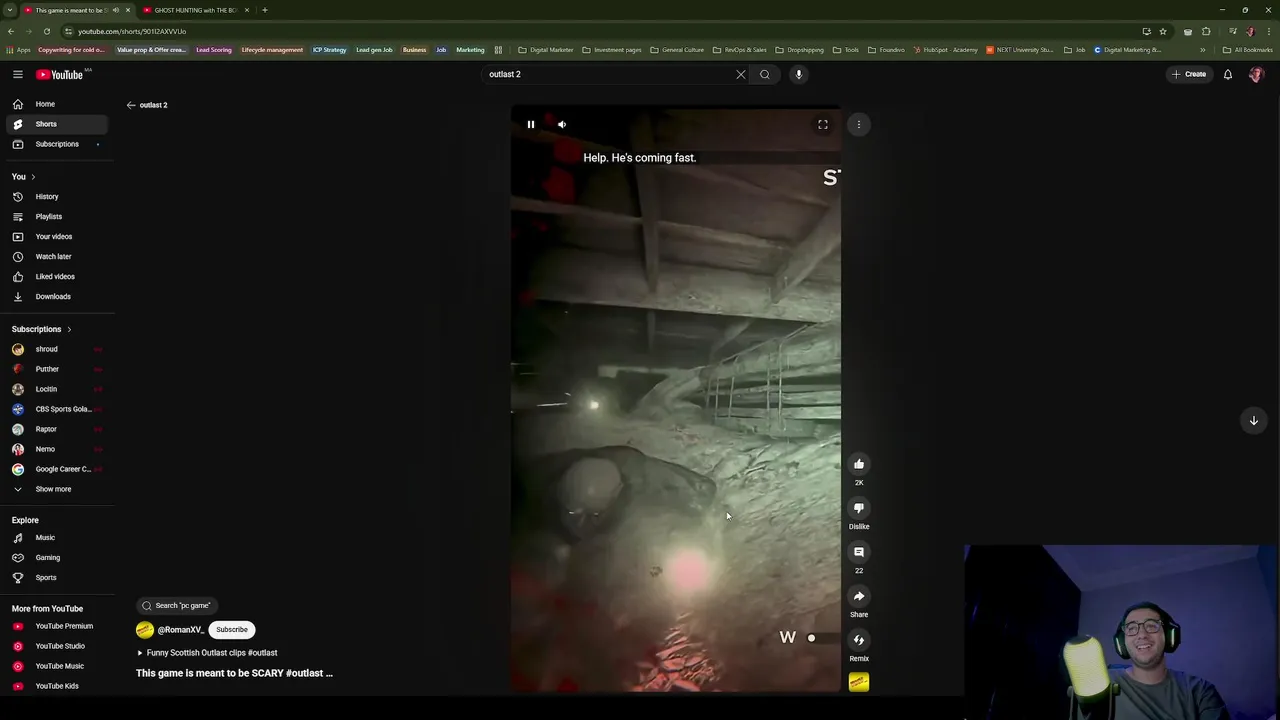Go to next Short arrow
This screenshot has height=720, width=1280.
(1254, 421)
